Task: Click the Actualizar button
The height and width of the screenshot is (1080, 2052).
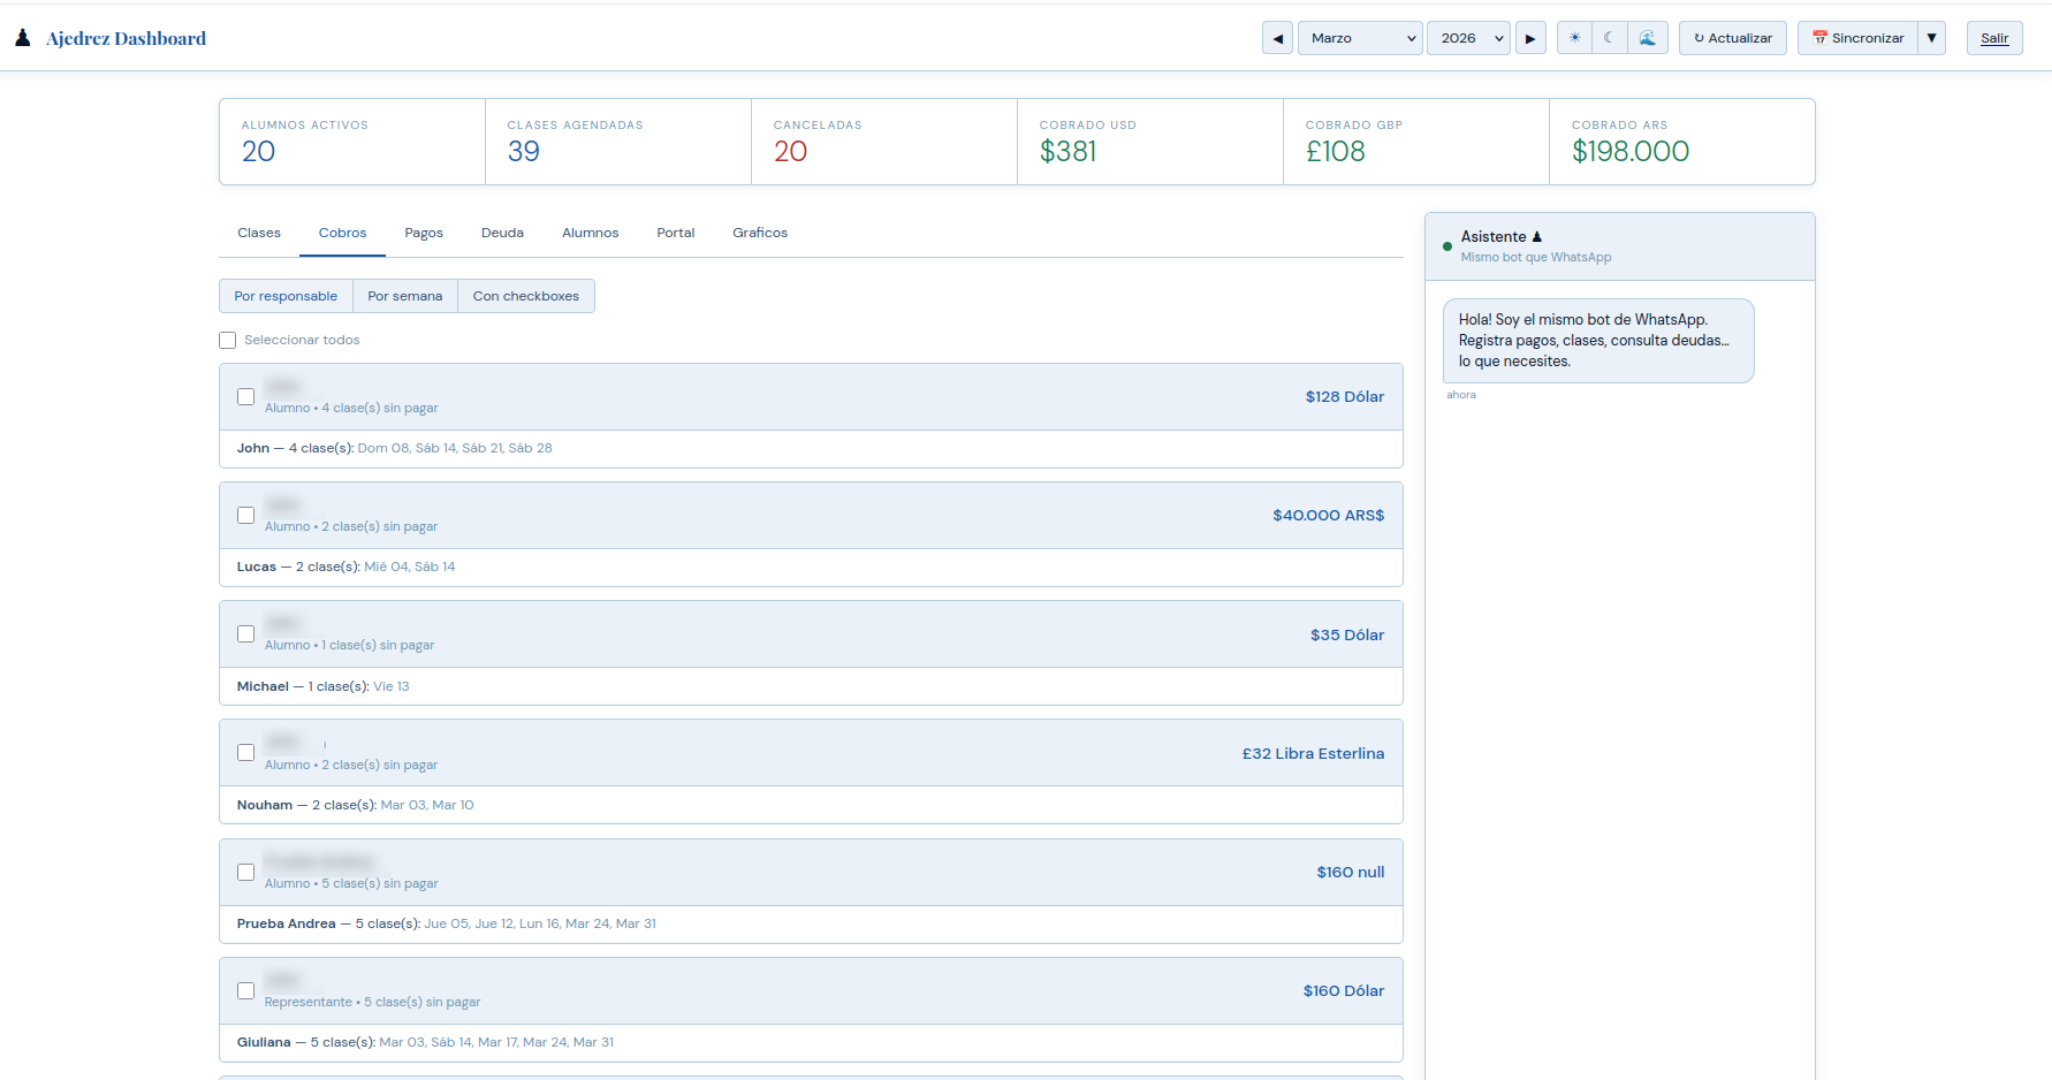Action: point(1732,37)
